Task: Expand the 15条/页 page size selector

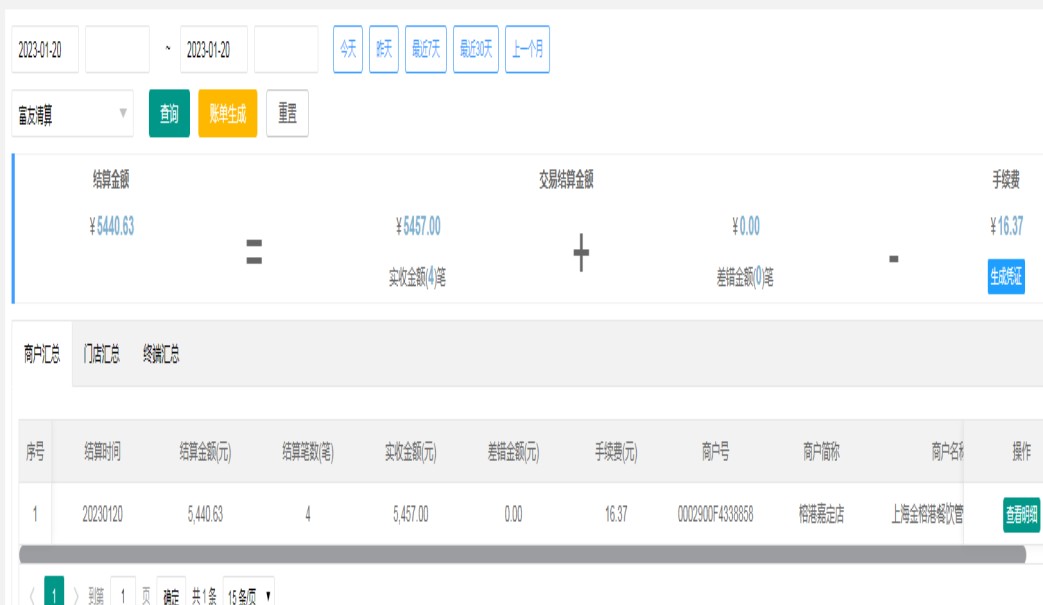Action: [x=248, y=596]
